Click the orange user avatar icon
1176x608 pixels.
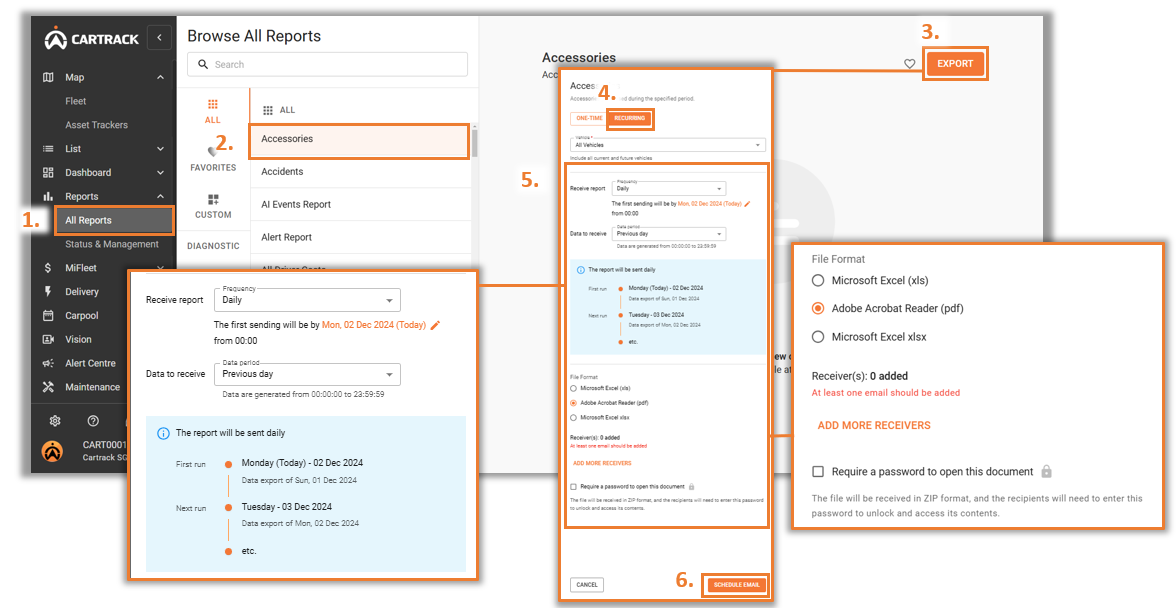click(52, 451)
